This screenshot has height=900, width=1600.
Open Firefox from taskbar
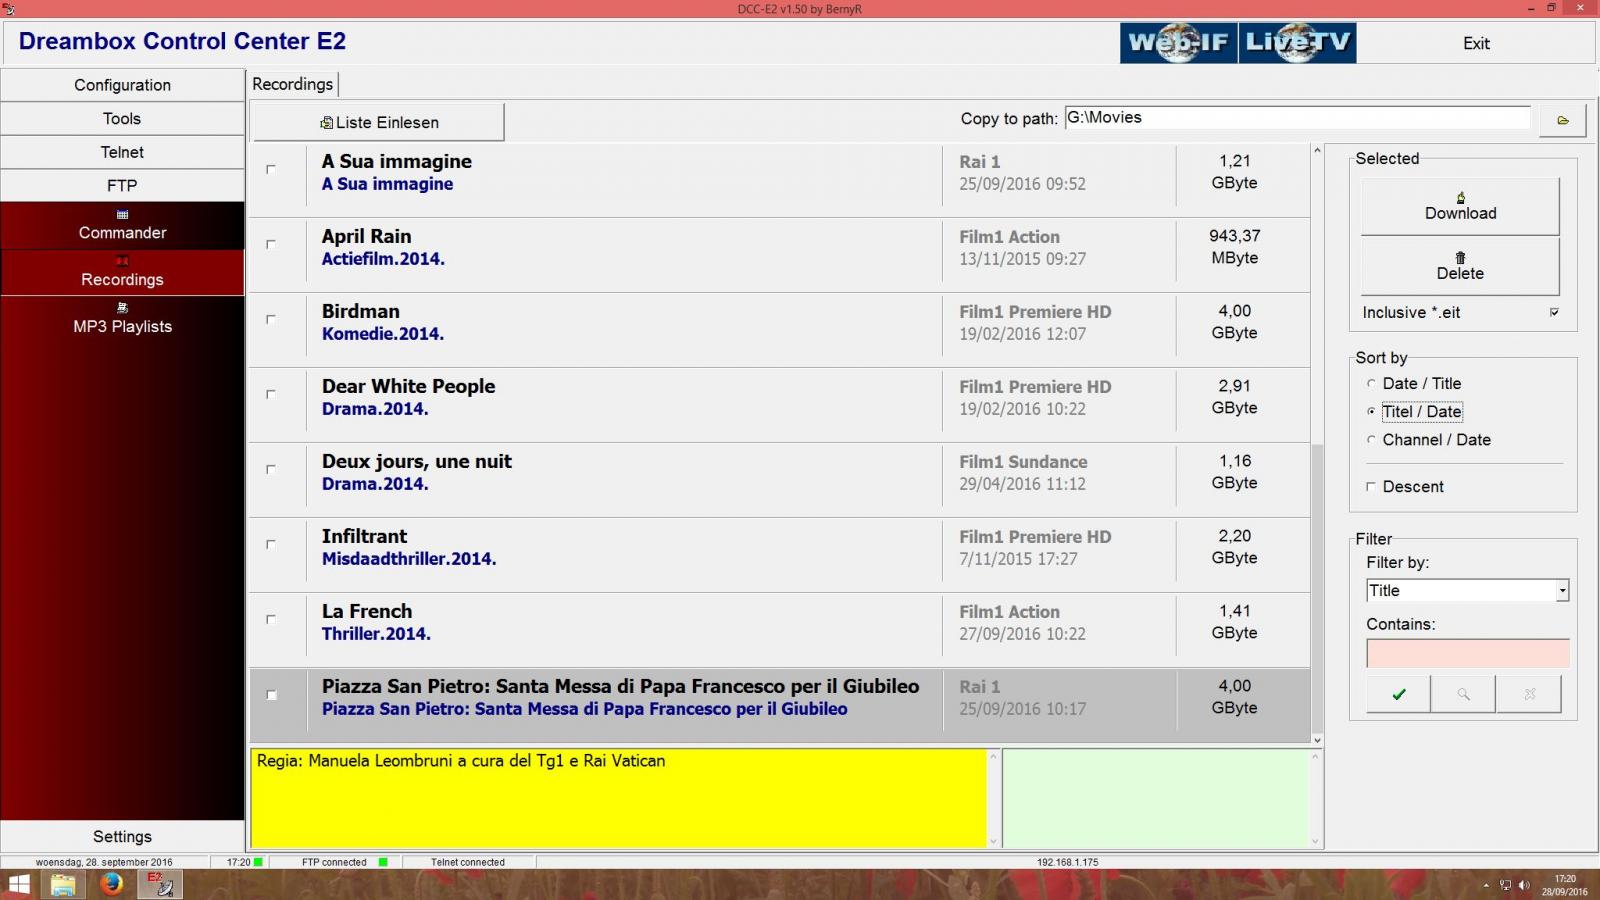pos(111,884)
